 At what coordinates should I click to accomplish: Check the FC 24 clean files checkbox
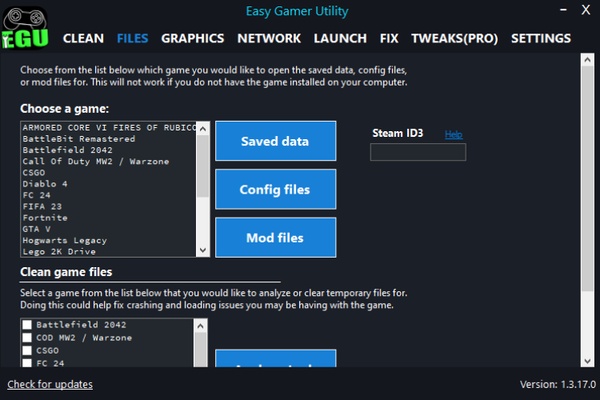pos(27,363)
